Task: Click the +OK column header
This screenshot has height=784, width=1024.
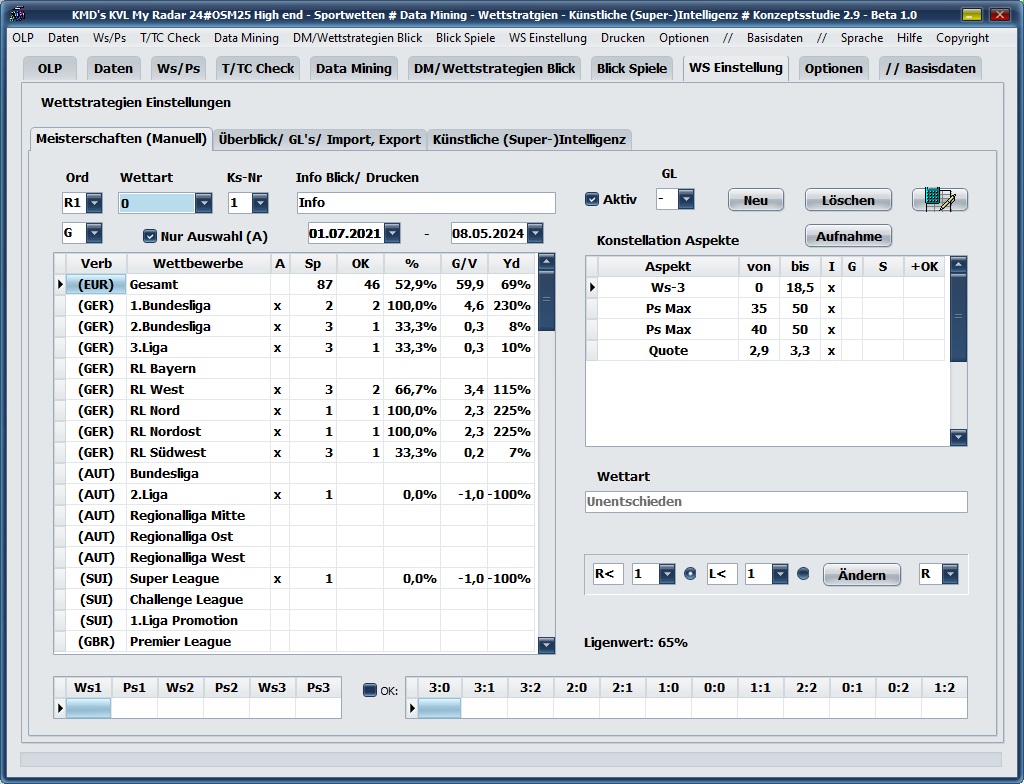Action: (924, 267)
